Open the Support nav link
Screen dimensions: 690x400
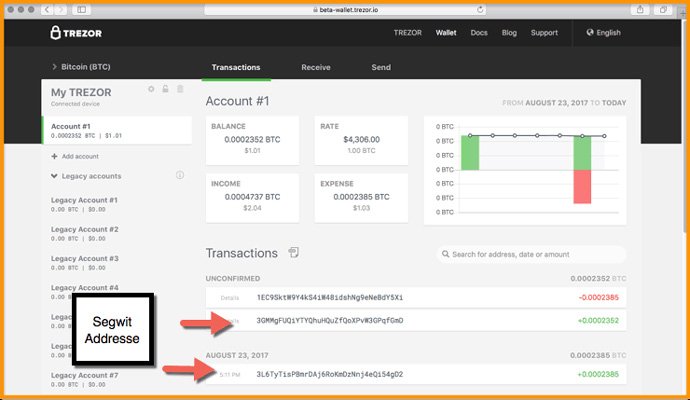(x=544, y=33)
